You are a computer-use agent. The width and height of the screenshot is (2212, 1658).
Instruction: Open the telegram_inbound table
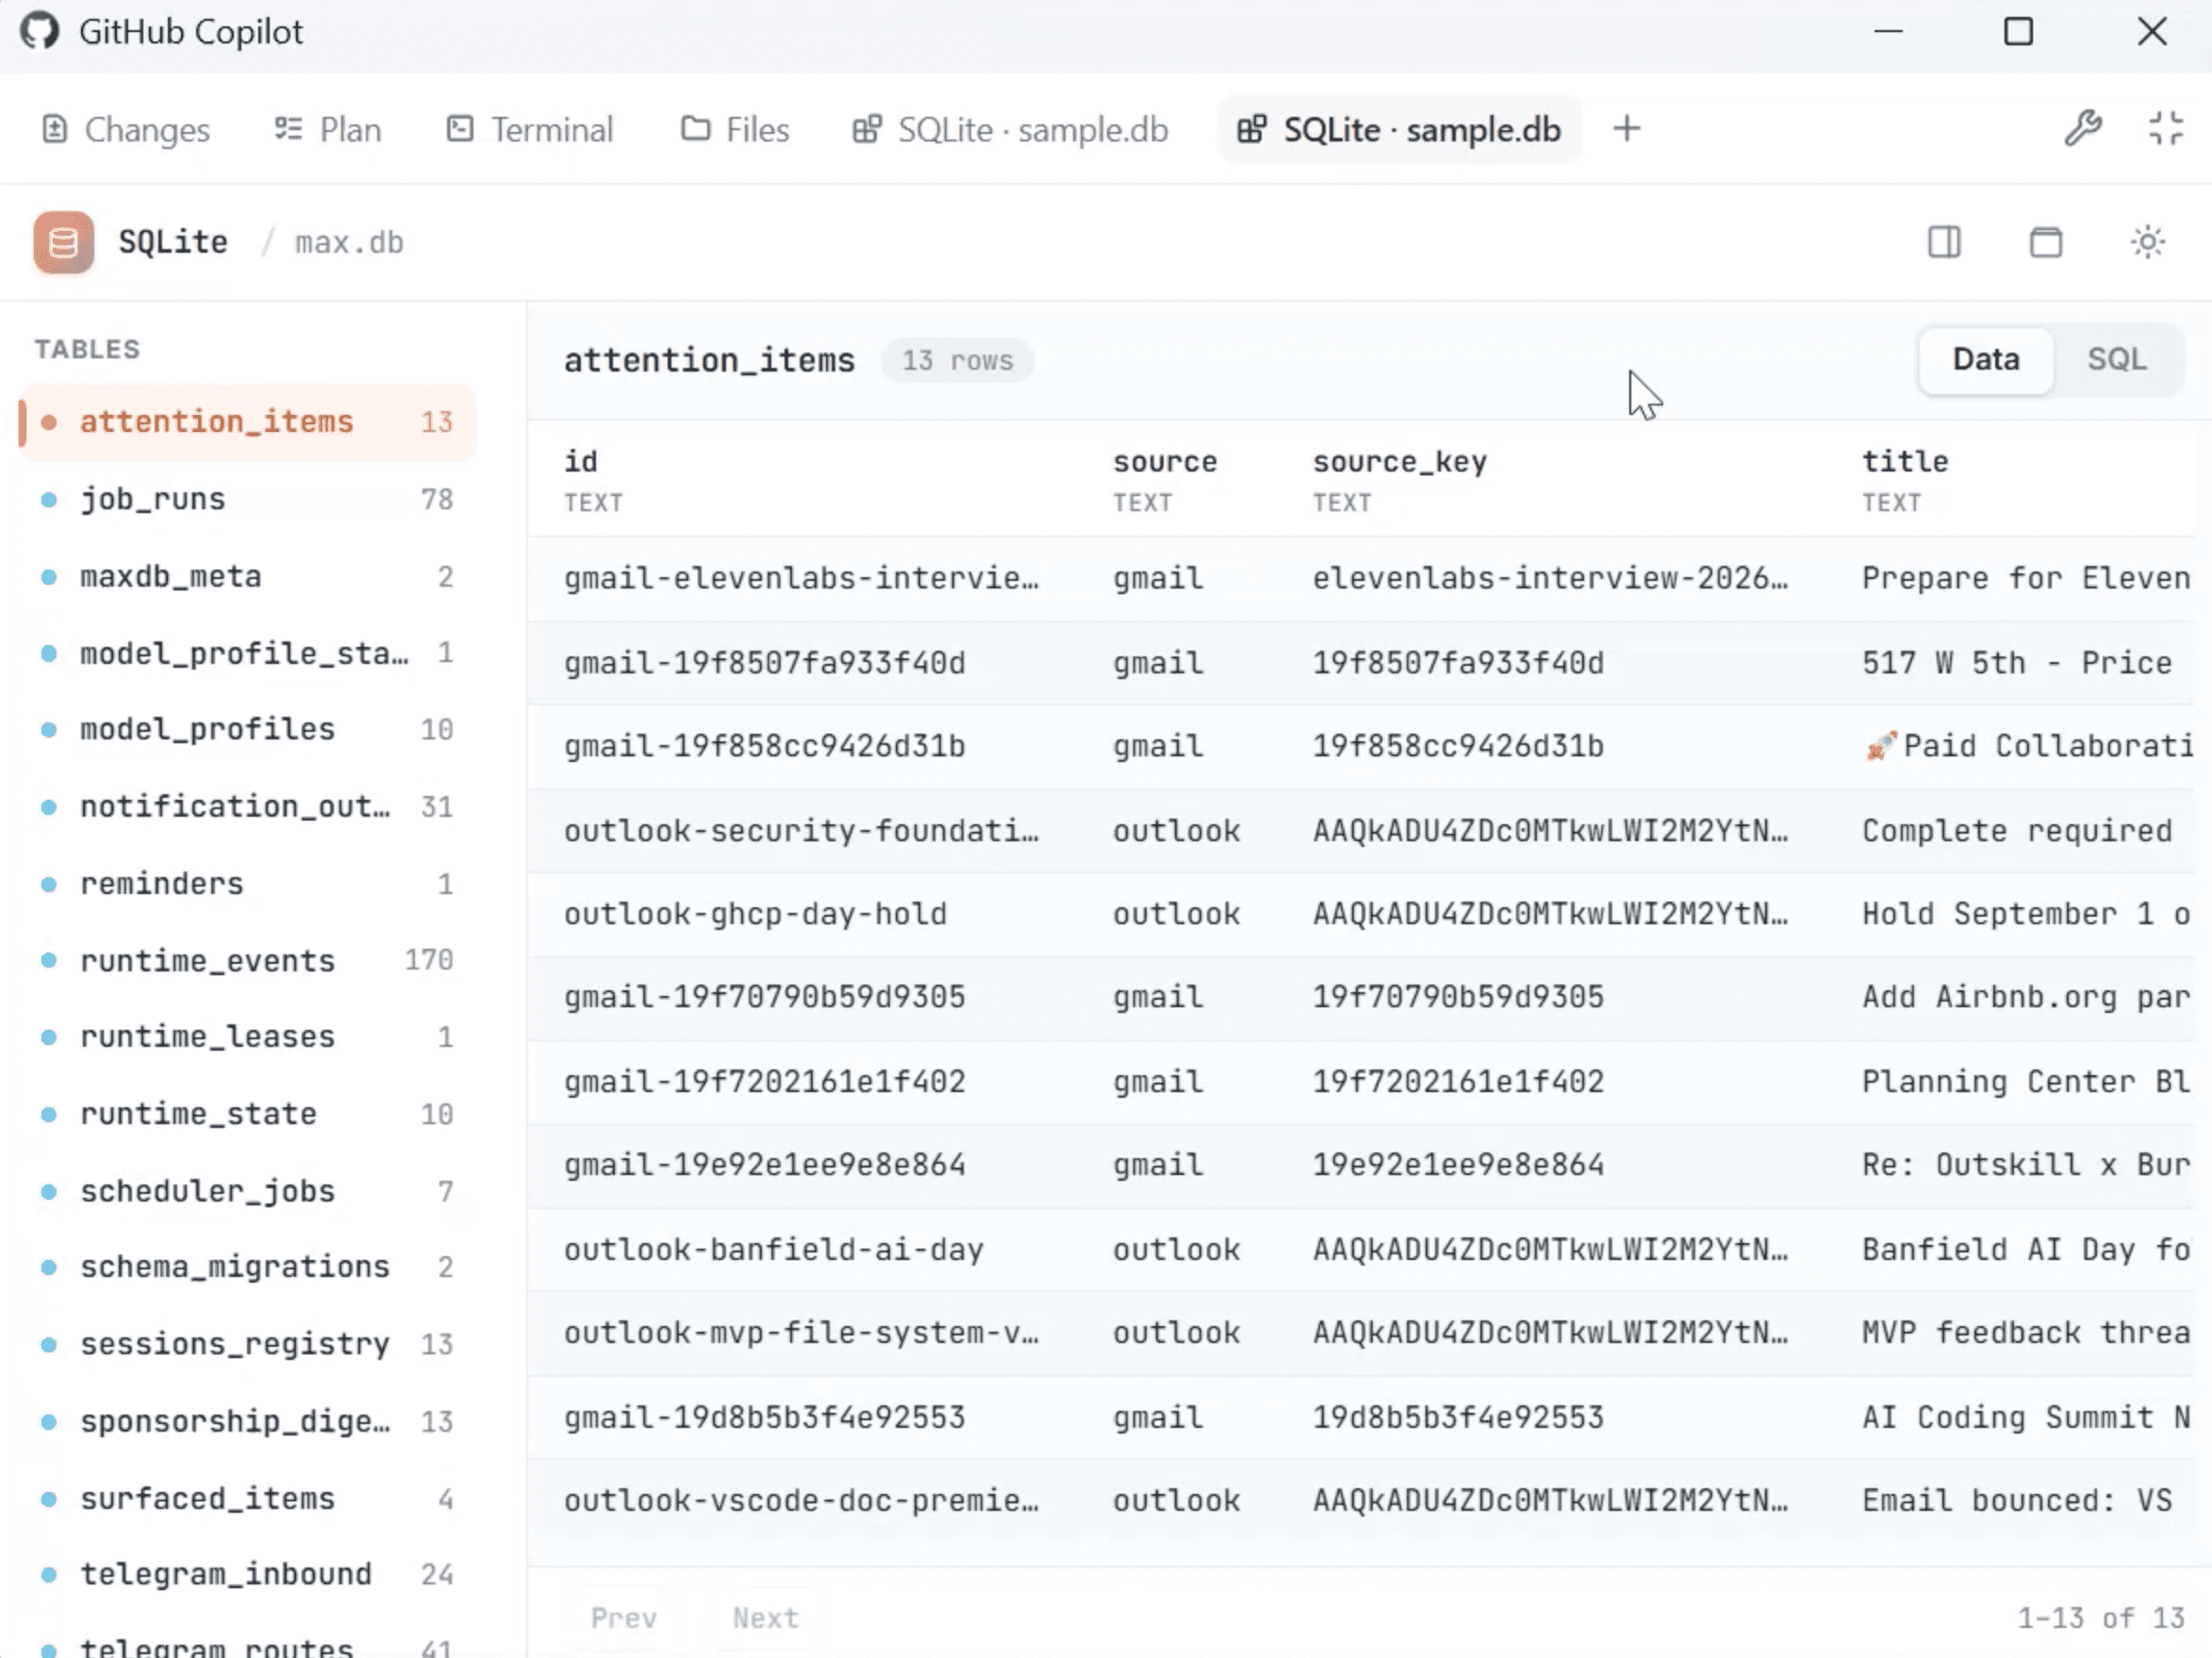(x=247, y=1574)
